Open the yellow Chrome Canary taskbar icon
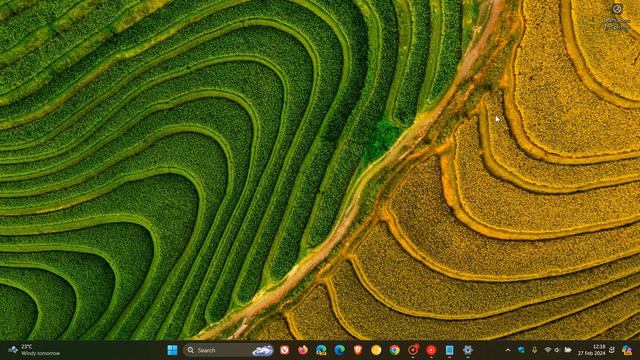The image size is (640, 360). coord(376,350)
